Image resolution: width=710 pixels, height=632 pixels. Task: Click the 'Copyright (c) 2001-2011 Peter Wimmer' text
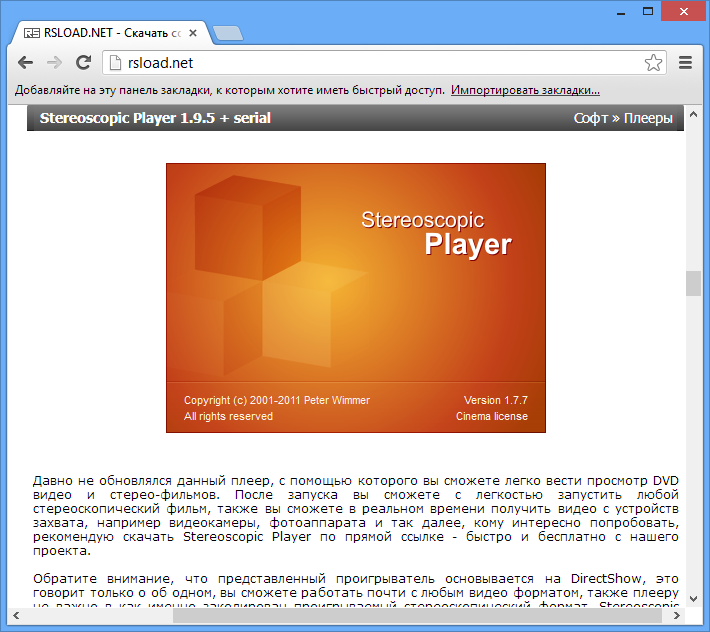click(277, 400)
